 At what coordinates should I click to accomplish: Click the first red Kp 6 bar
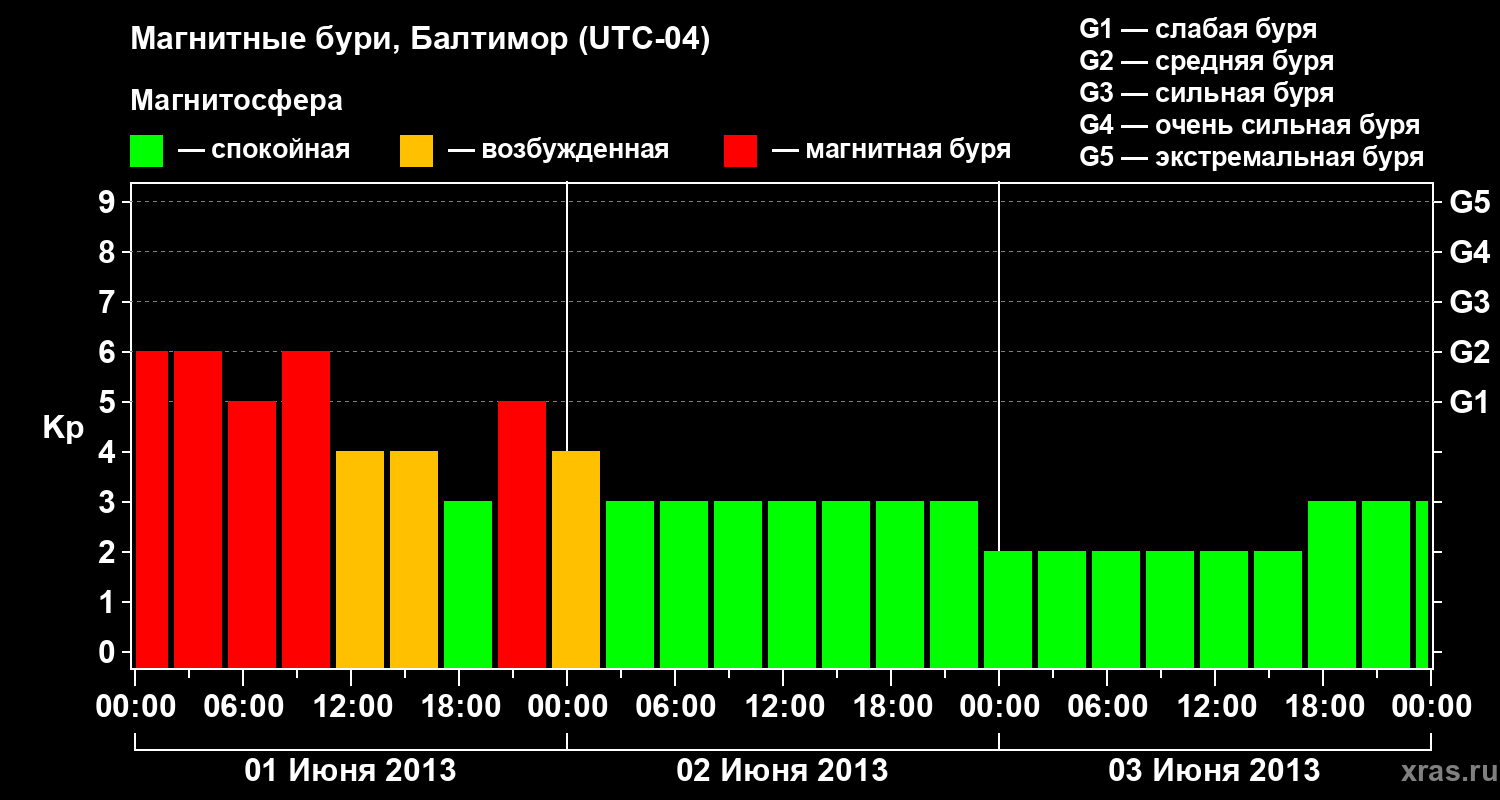pos(152,510)
